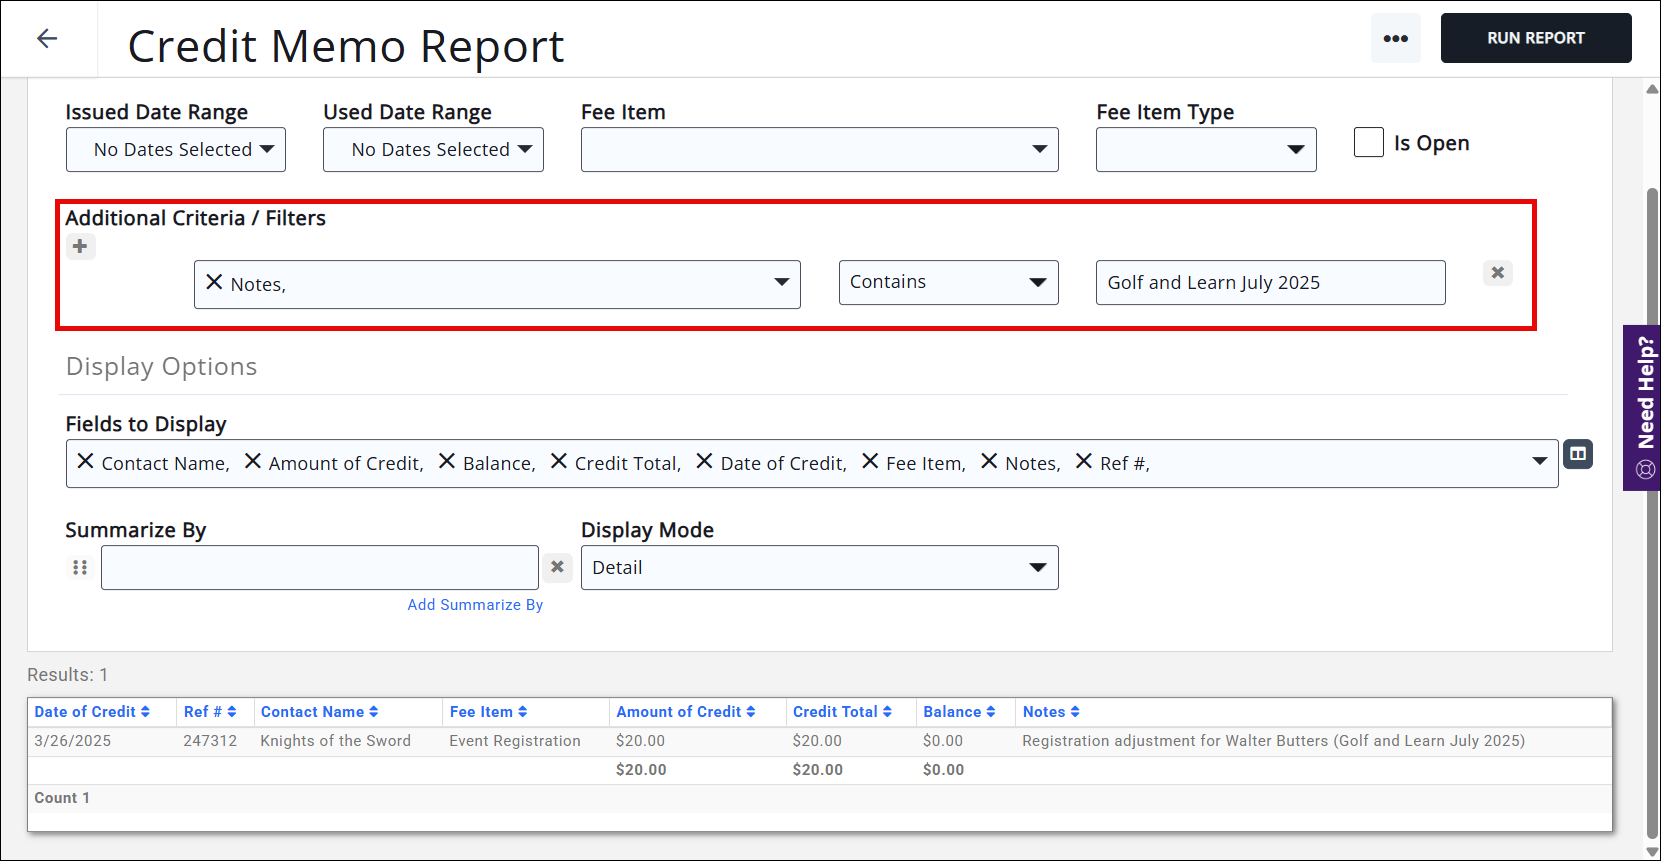Change the Contains operator dropdown
This screenshot has height=861, width=1661.
[x=948, y=283]
